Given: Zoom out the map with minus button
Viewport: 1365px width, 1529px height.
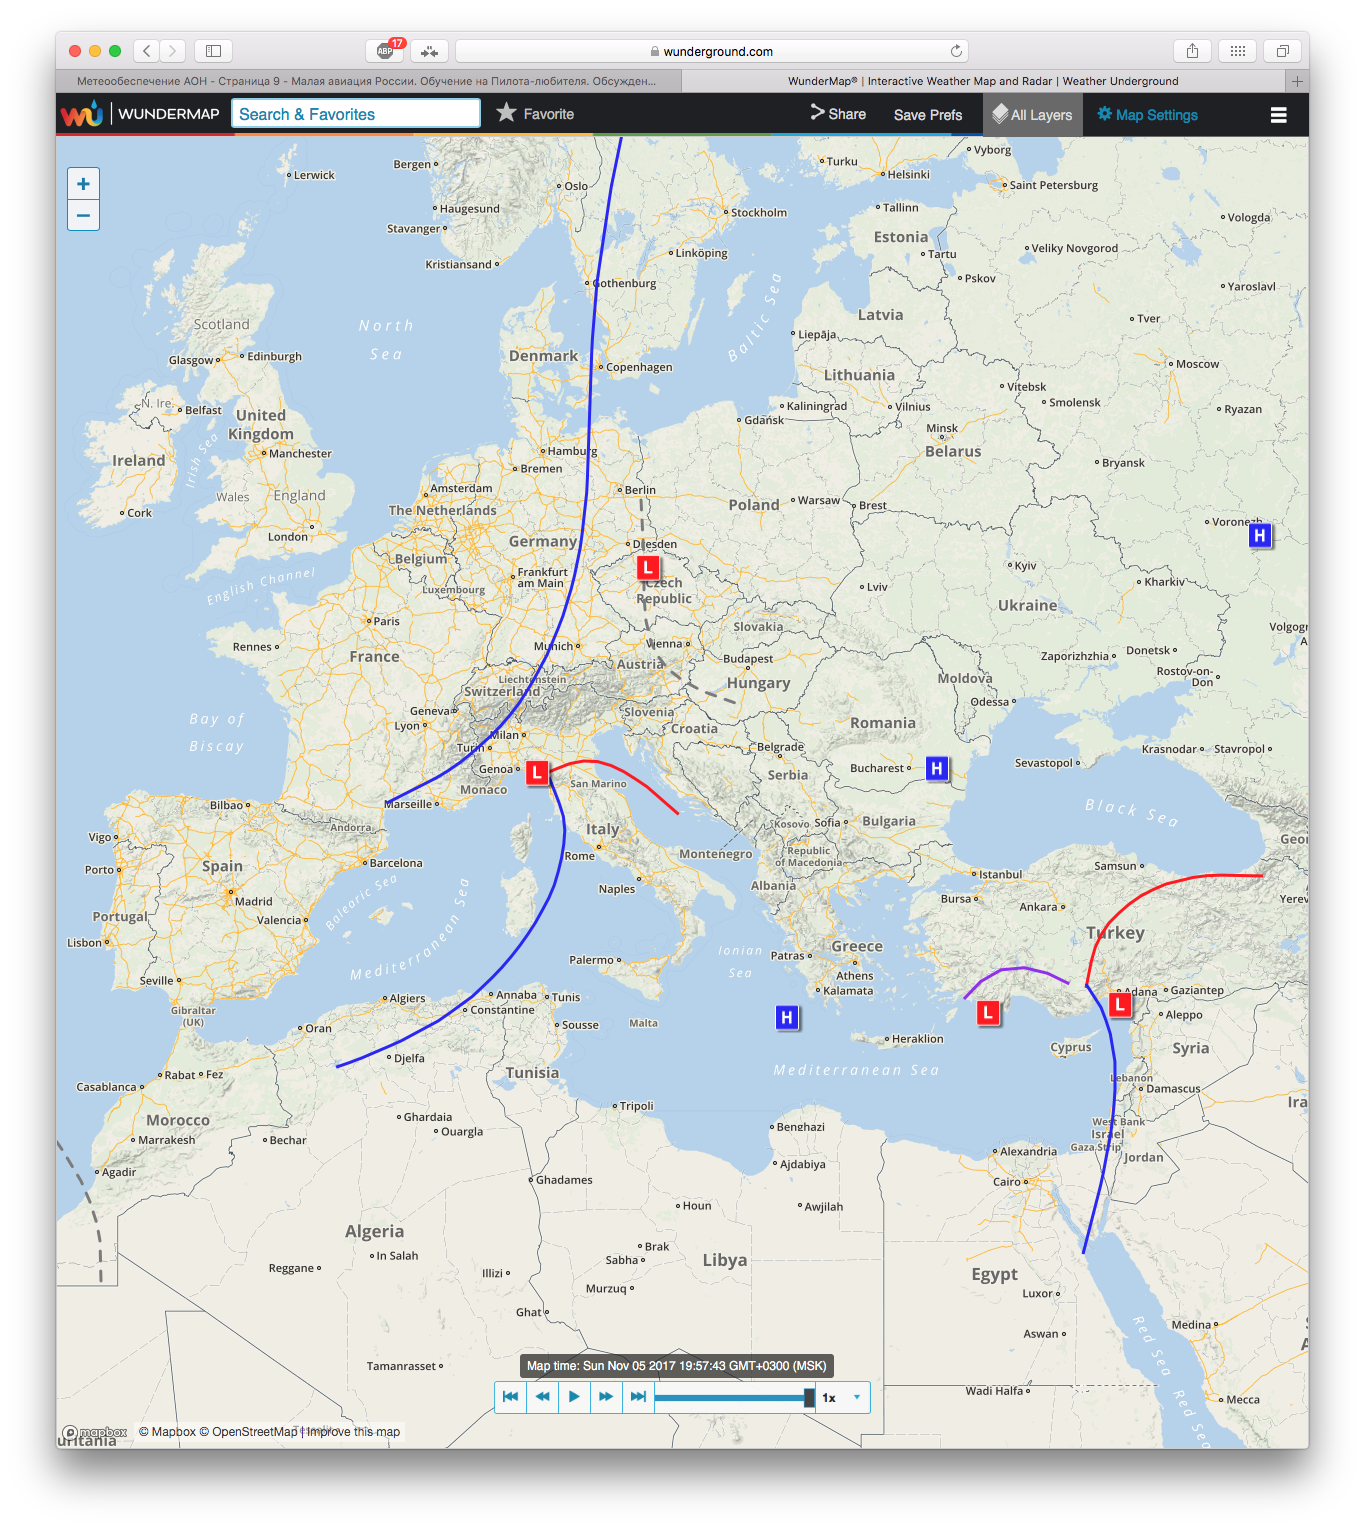Looking at the screenshot, I should pyautogui.click(x=83, y=215).
